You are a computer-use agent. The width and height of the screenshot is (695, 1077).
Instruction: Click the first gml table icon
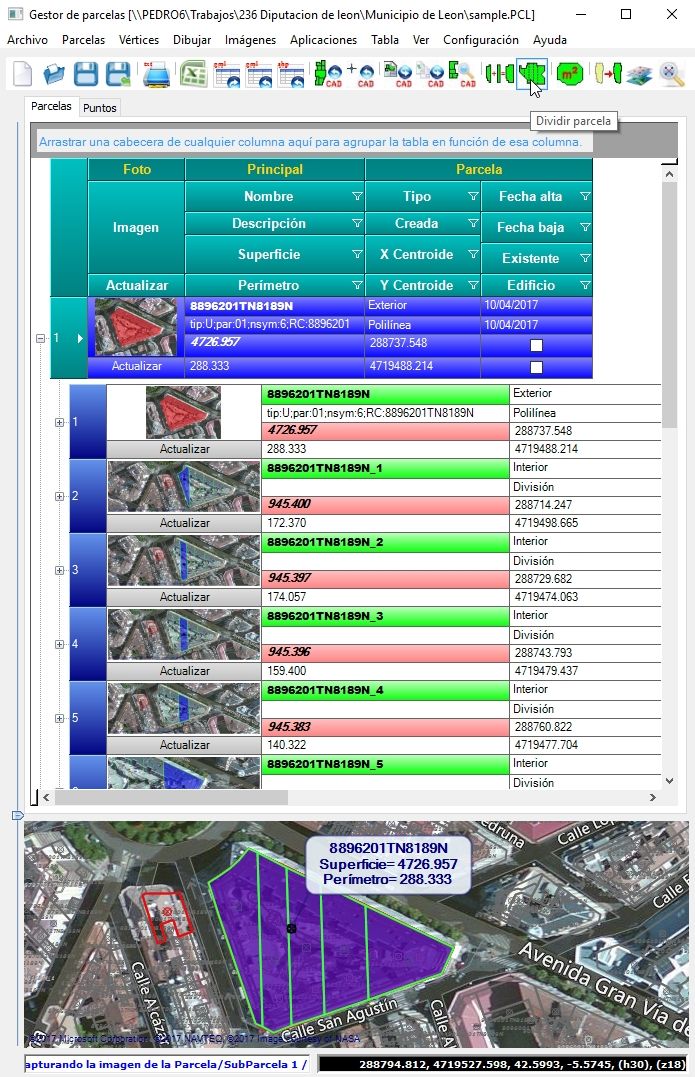coord(227,74)
